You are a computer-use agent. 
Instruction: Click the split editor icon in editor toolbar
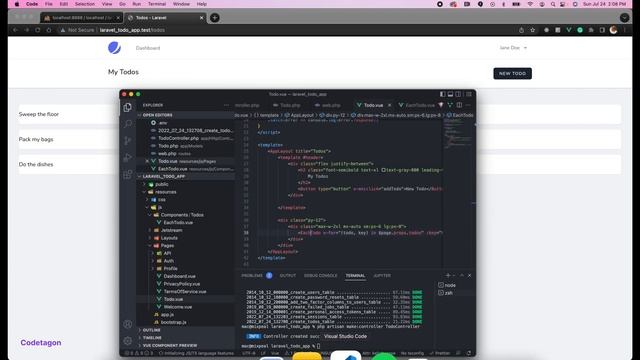click(x=459, y=105)
